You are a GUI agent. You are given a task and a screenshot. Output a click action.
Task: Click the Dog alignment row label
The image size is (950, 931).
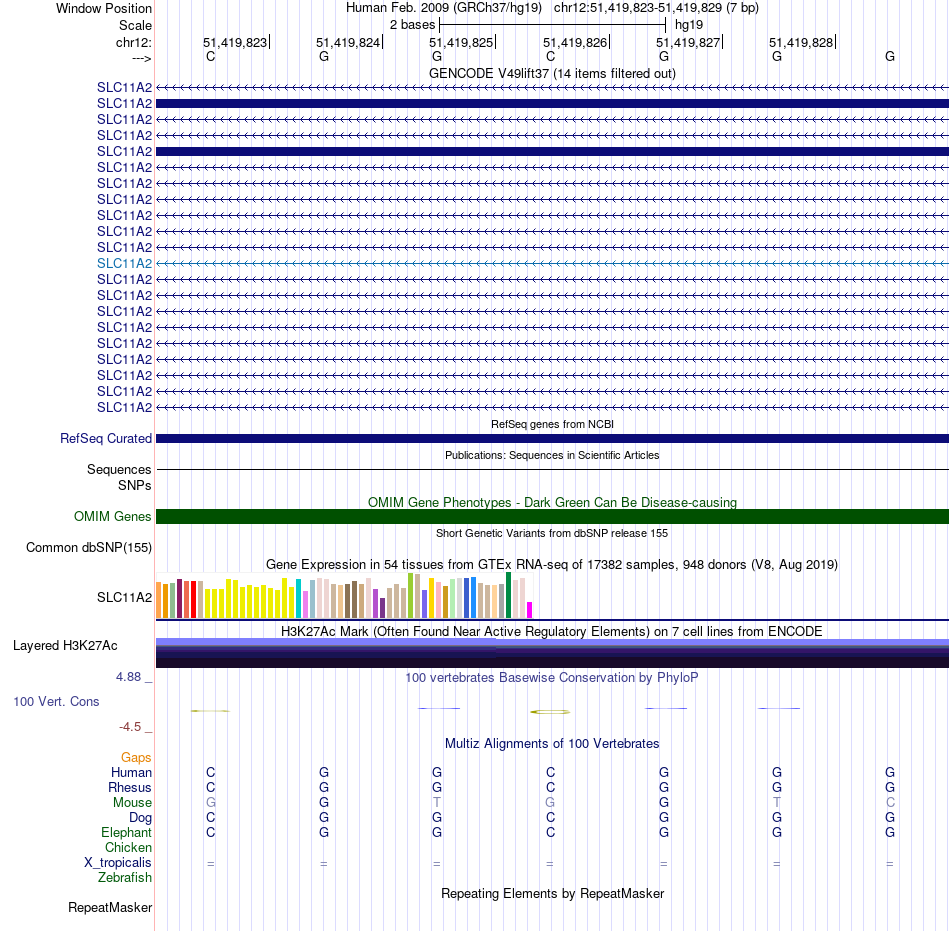tap(140, 817)
